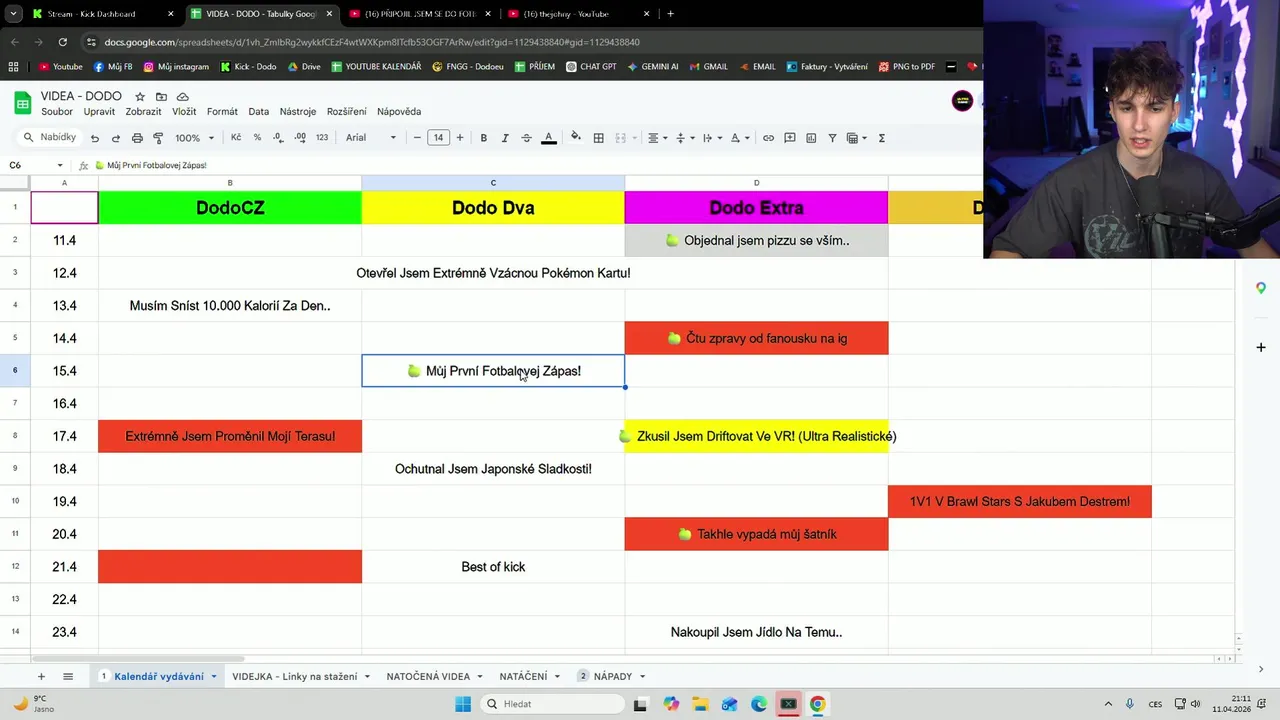Toggle bold formatting

(484, 138)
